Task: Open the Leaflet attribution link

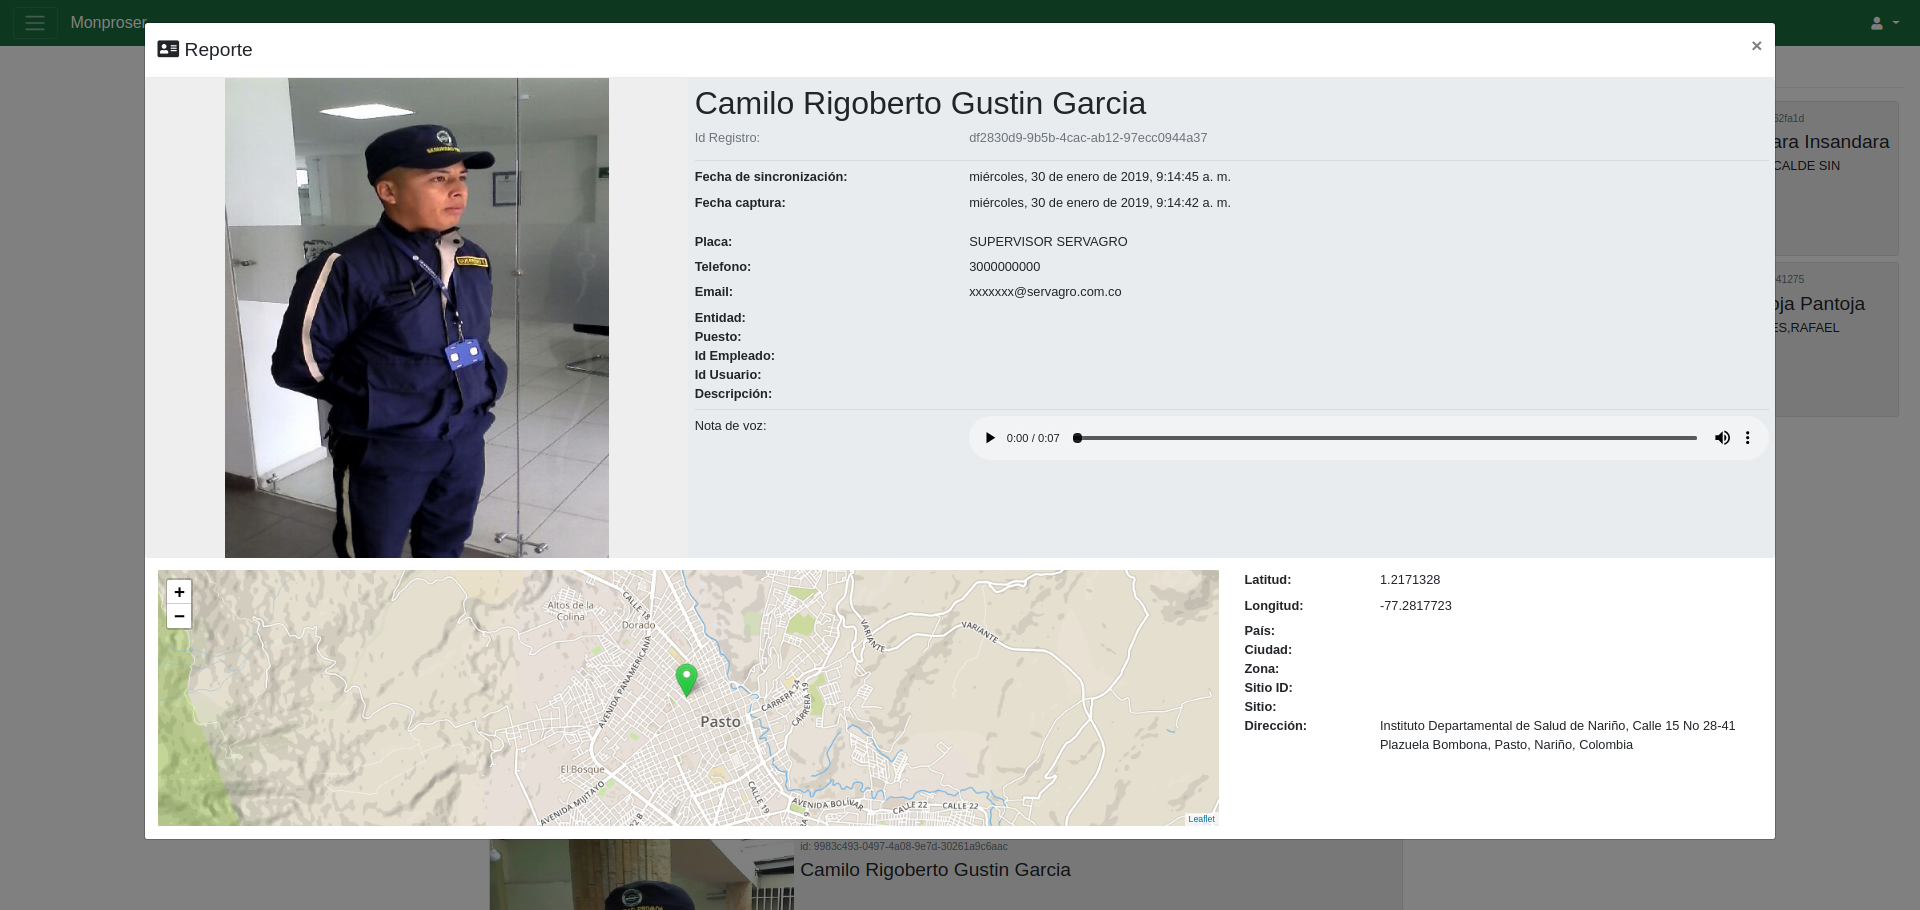Action: tap(1201, 819)
